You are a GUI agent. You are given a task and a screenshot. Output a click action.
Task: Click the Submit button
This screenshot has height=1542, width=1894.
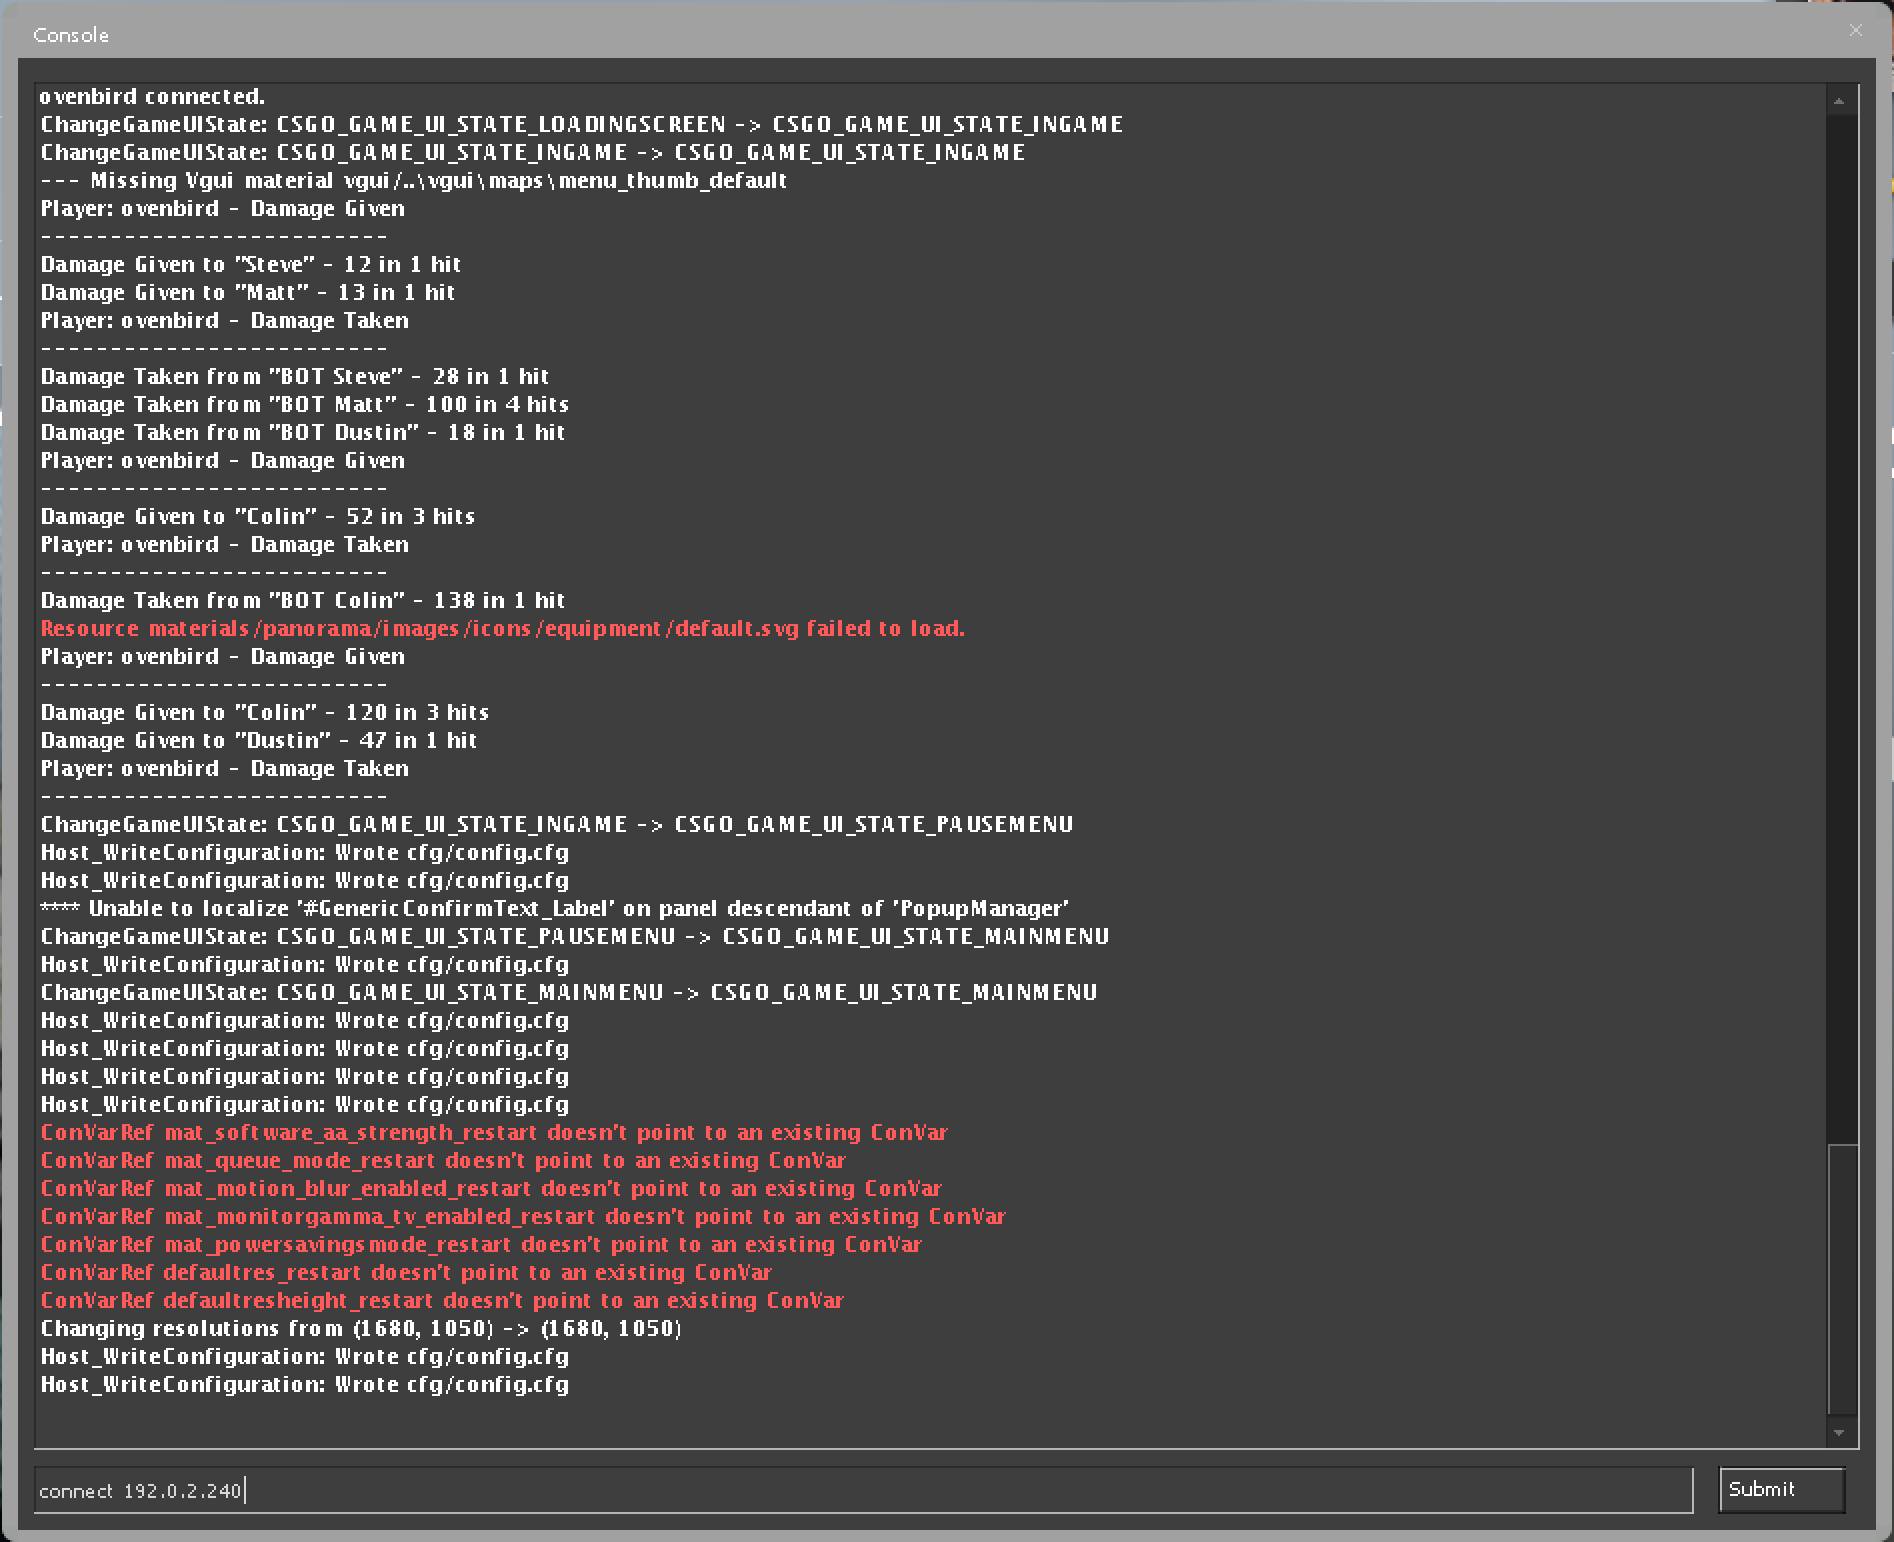click(x=1780, y=1489)
